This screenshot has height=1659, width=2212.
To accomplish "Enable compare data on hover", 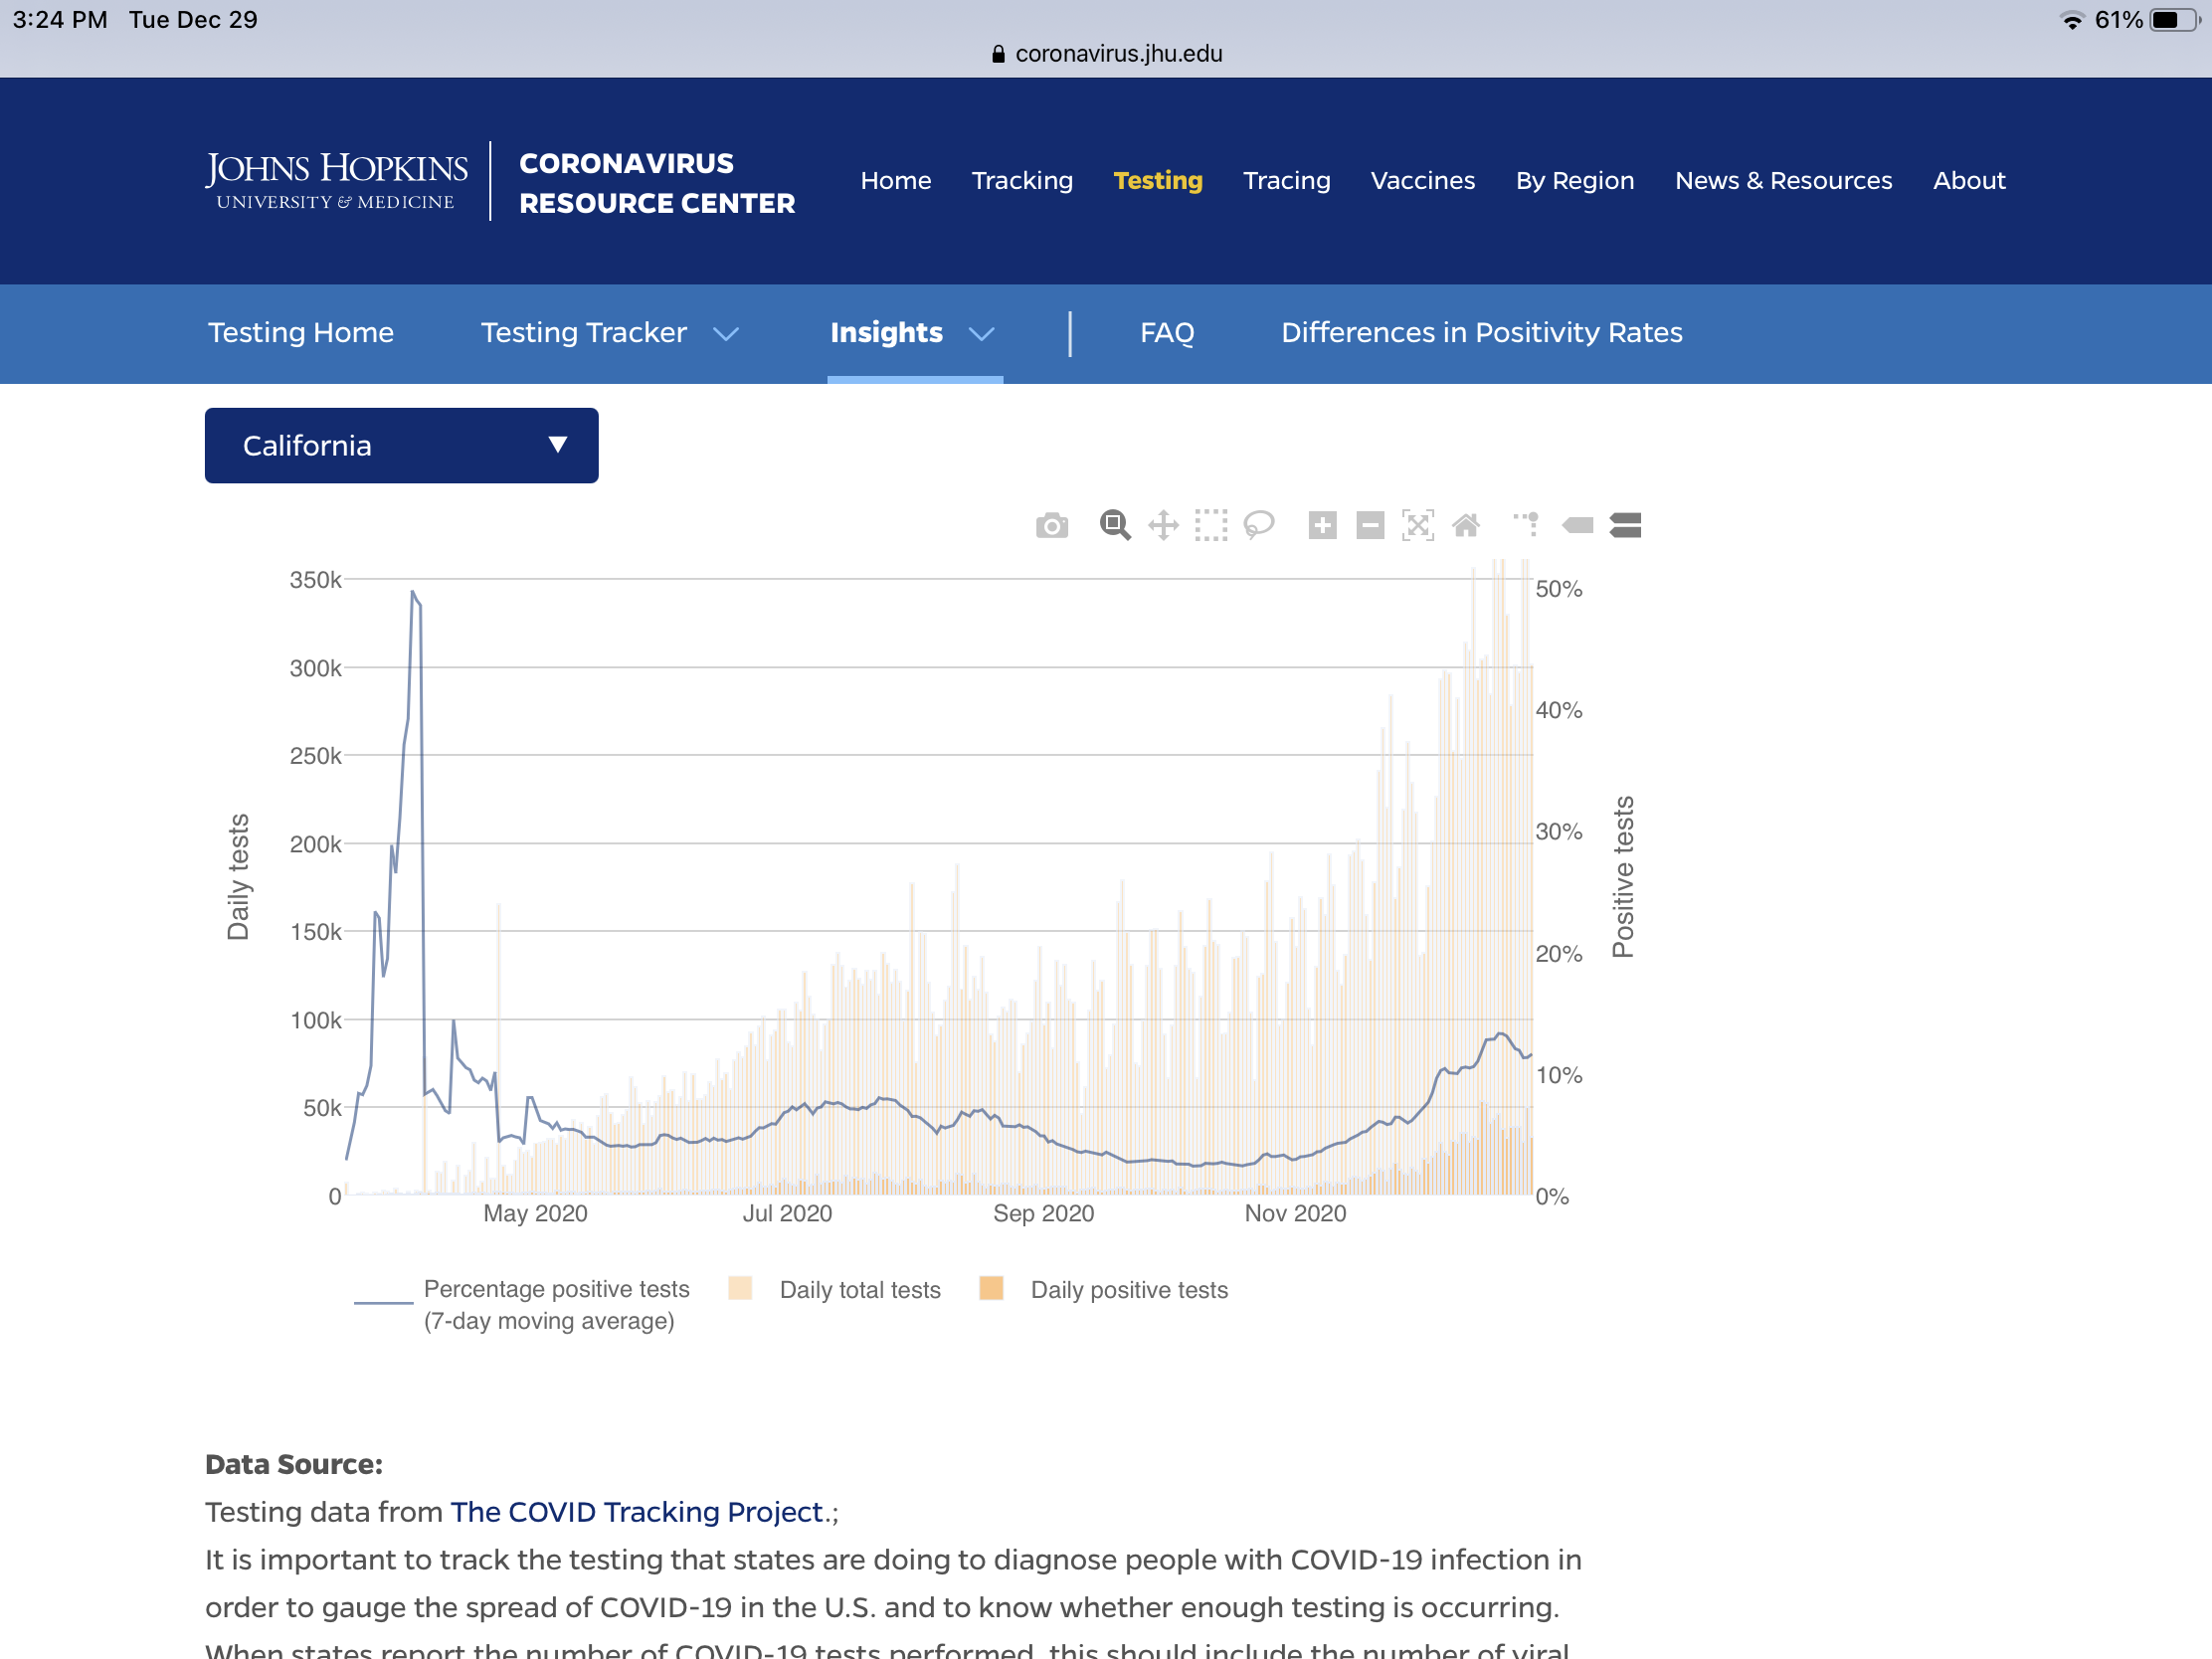I will (x=1625, y=525).
